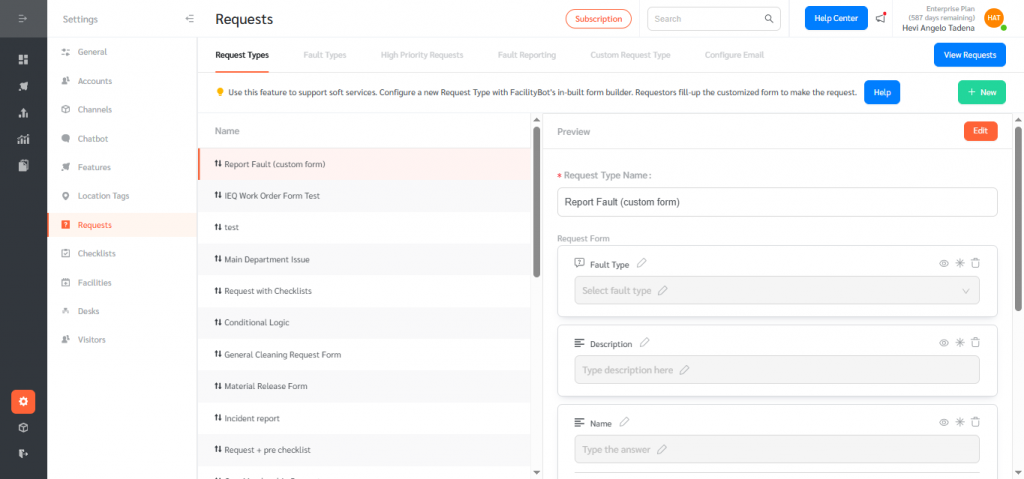
Task: Click the green New button
Action: [981, 92]
